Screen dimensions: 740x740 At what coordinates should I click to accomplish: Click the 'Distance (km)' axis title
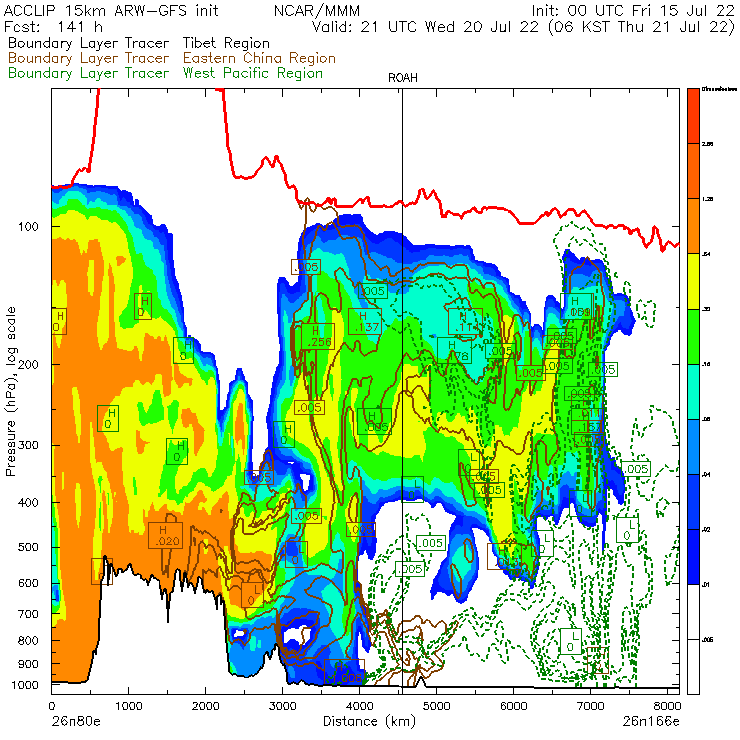(369, 721)
